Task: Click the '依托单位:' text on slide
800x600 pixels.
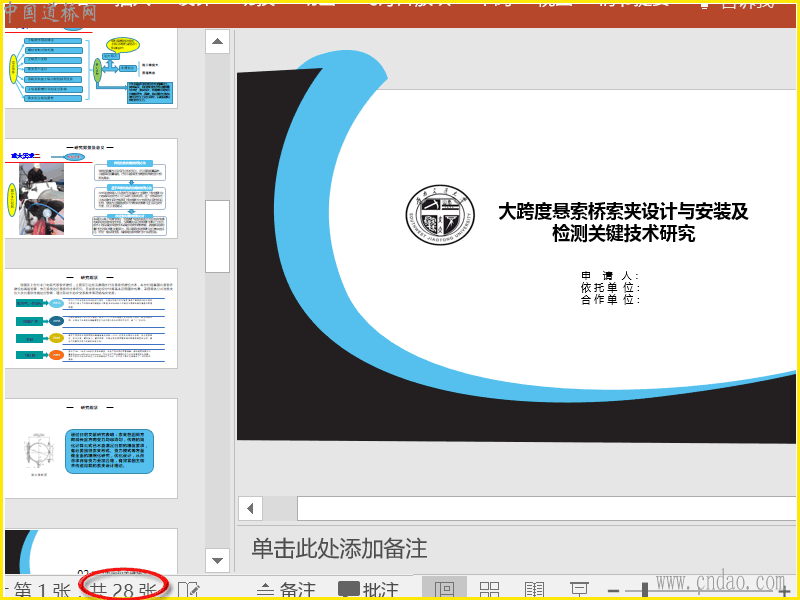Action: pyautogui.click(x=610, y=288)
